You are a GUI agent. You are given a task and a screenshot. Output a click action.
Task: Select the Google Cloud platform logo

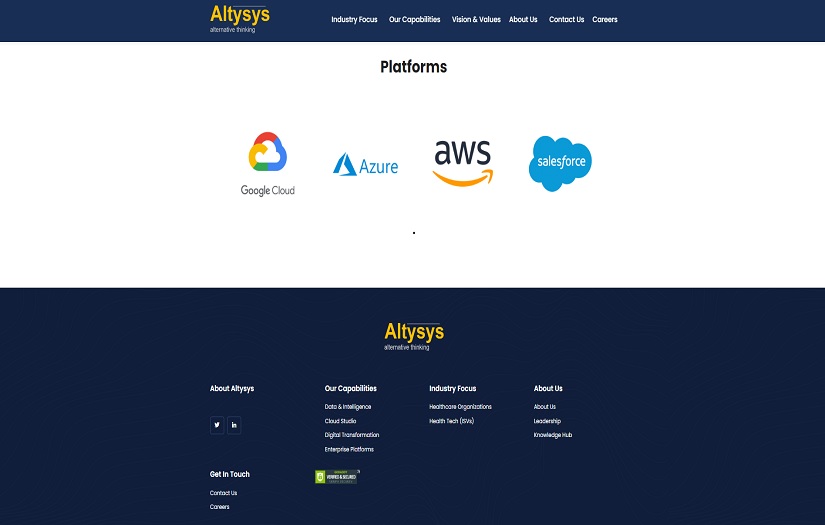(268, 164)
